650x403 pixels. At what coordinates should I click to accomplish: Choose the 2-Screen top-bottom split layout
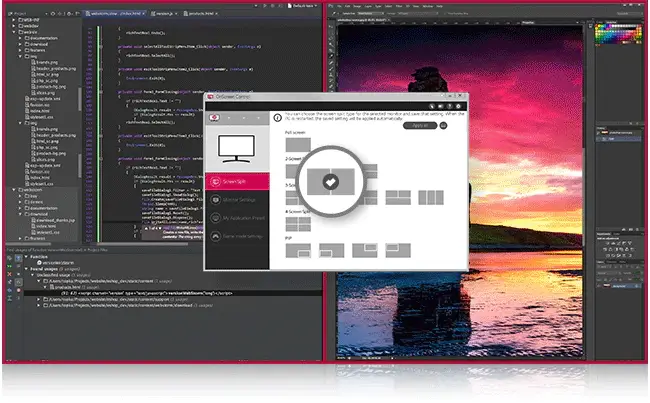pos(371,171)
